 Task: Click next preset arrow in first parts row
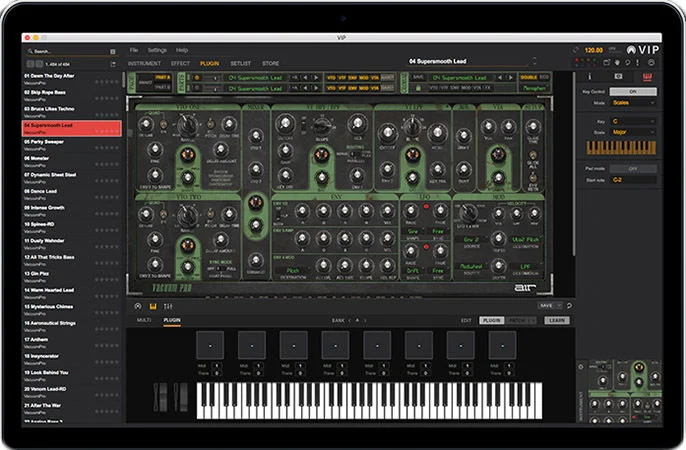[315, 77]
